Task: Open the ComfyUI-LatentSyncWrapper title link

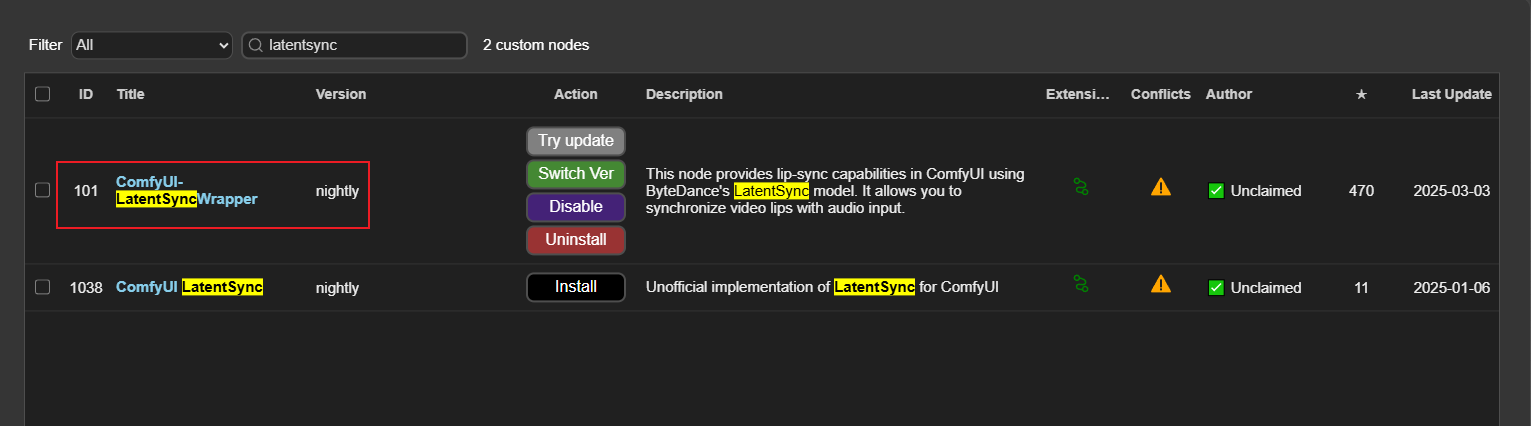Action: pyautogui.click(x=186, y=191)
